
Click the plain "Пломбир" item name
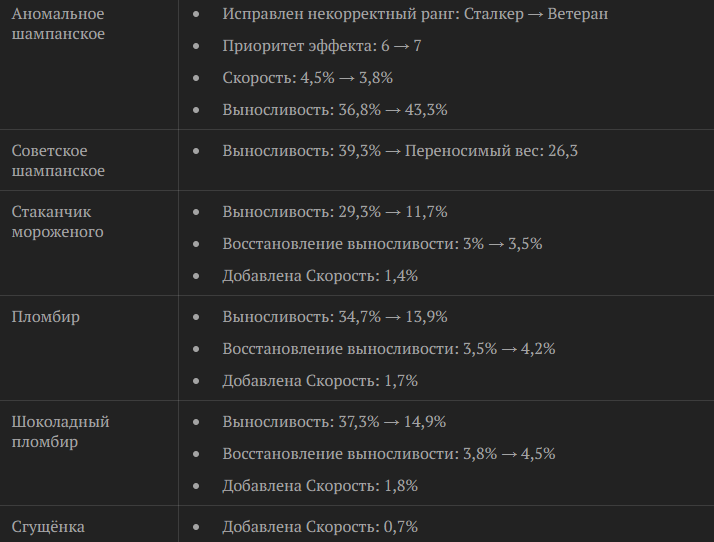(46, 317)
